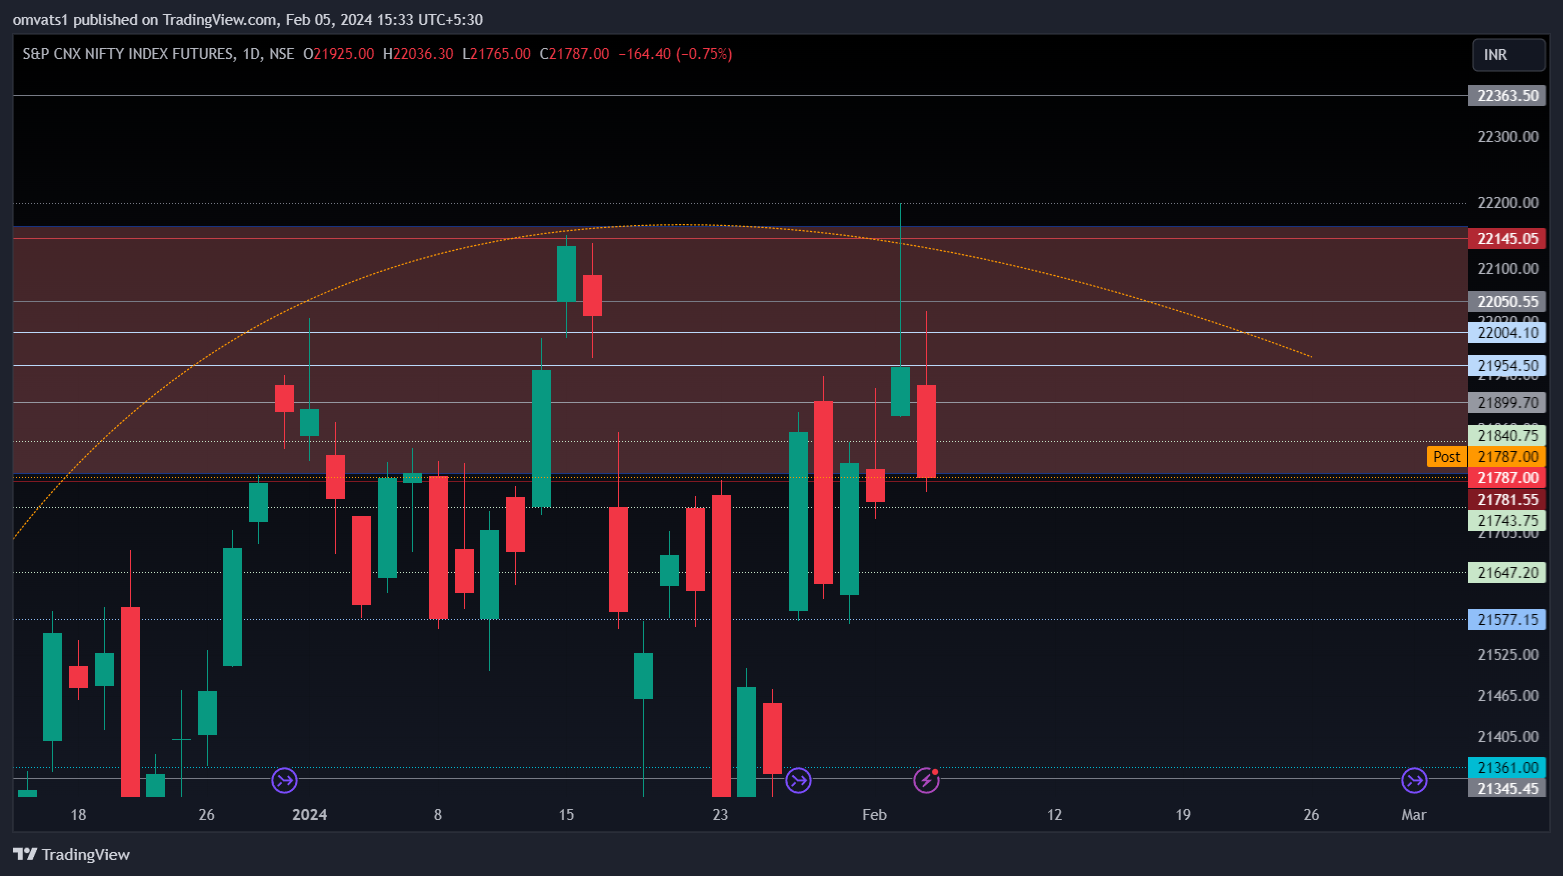Select the dark red 21781.55 price label

1507,500
